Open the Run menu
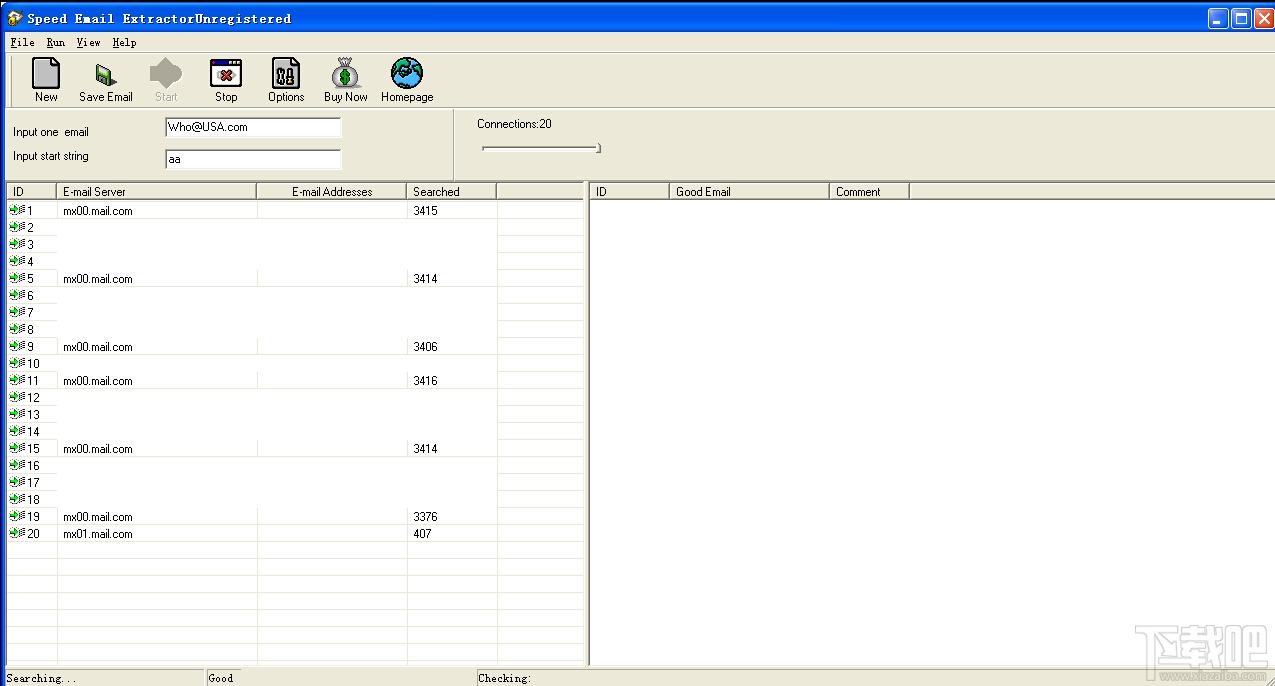Image resolution: width=1275 pixels, height=686 pixels. pyautogui.click(x=56, y=42)
